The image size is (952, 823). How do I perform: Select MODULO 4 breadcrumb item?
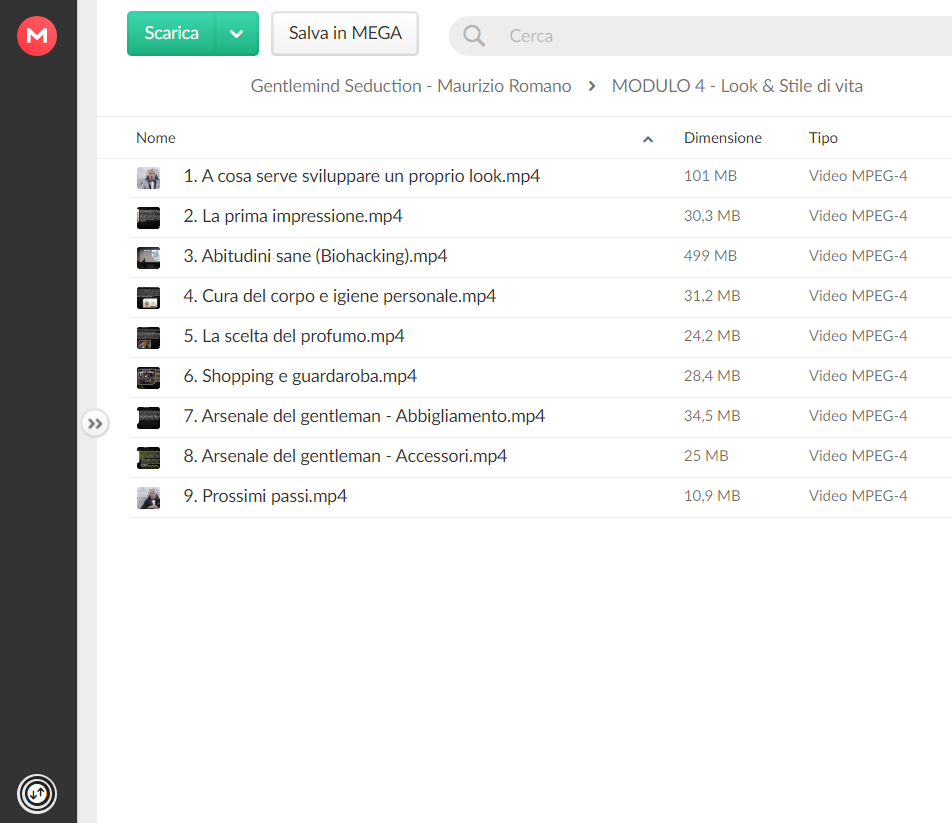tap(737, 86)
